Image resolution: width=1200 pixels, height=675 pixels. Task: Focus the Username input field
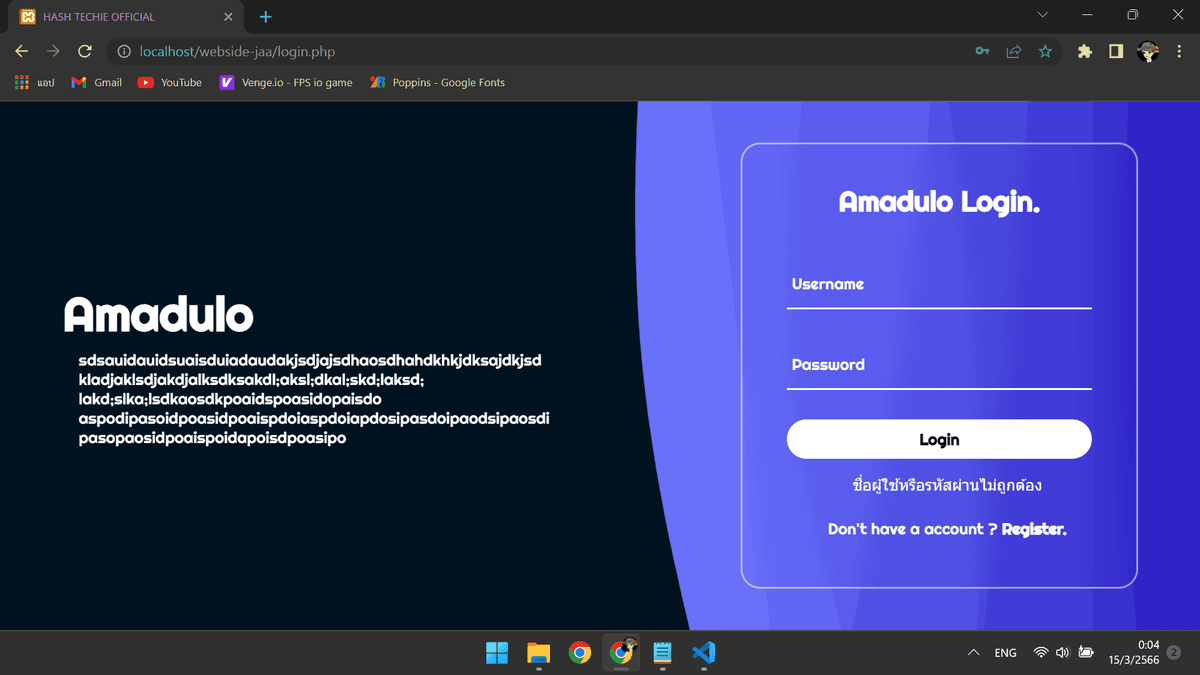pos(939,285)
